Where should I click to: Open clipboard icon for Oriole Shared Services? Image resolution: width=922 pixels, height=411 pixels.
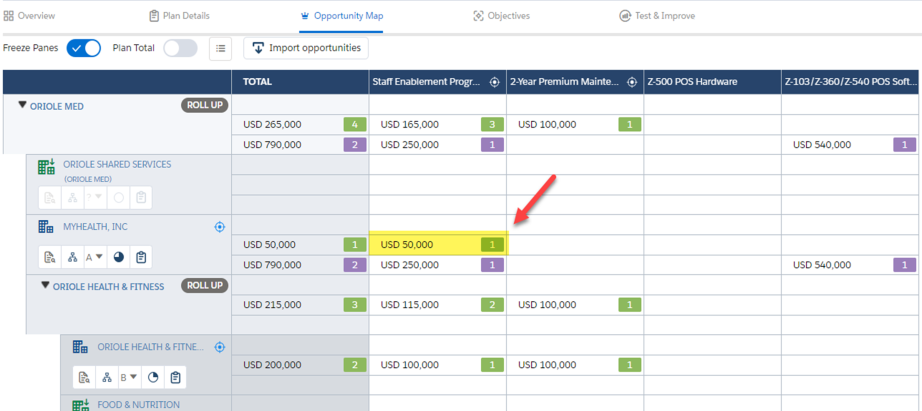(141, 198)
